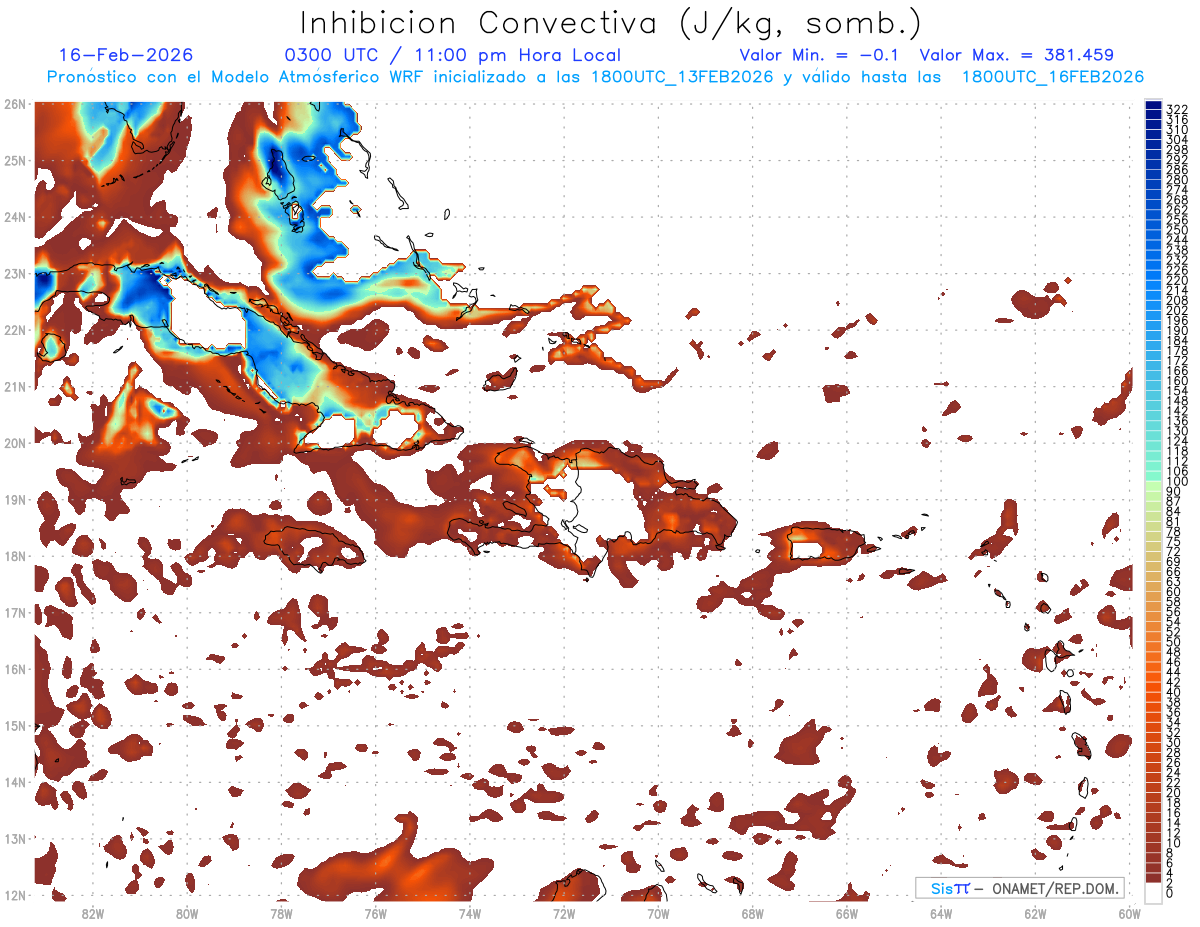Screen dimensions: 1200x927
Task: Click the "18N" latitude label
Action: click(x=14, y=556)
